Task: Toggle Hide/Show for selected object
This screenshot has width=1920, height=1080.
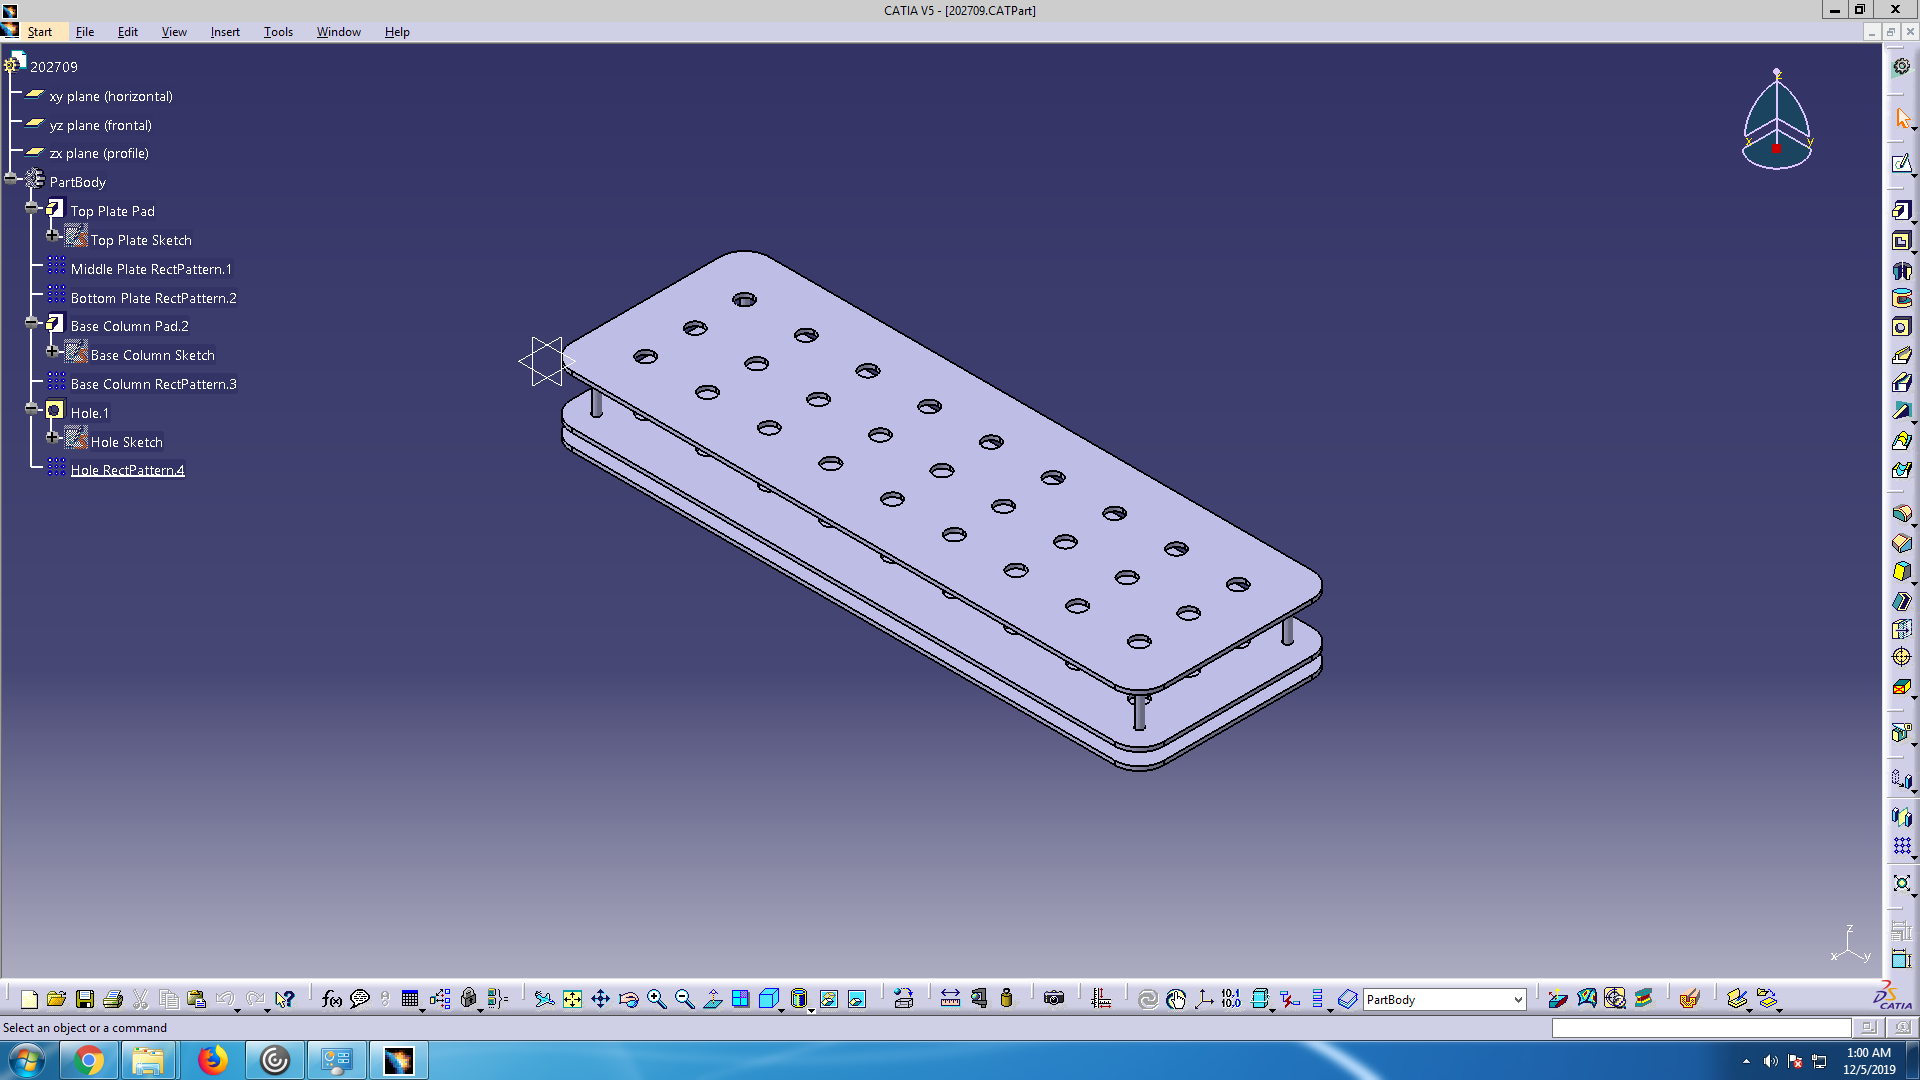Action: point(829,999)
